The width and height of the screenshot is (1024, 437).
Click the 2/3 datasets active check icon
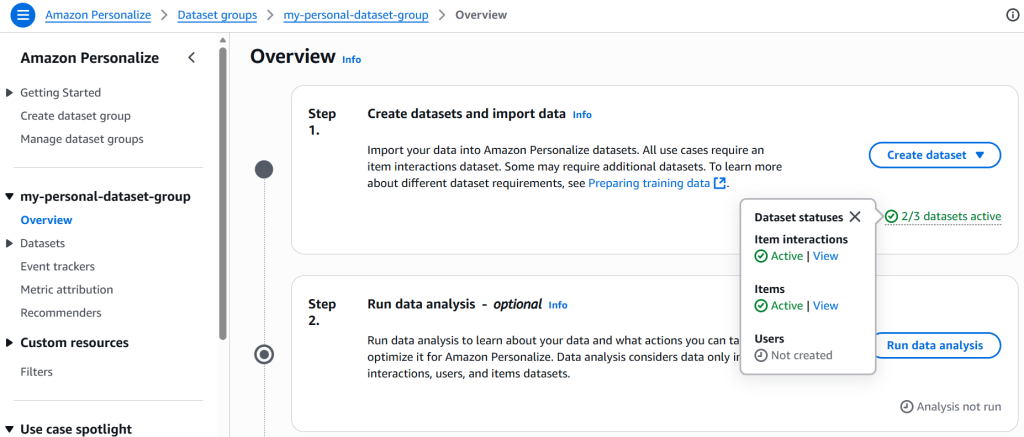[891, 216]
